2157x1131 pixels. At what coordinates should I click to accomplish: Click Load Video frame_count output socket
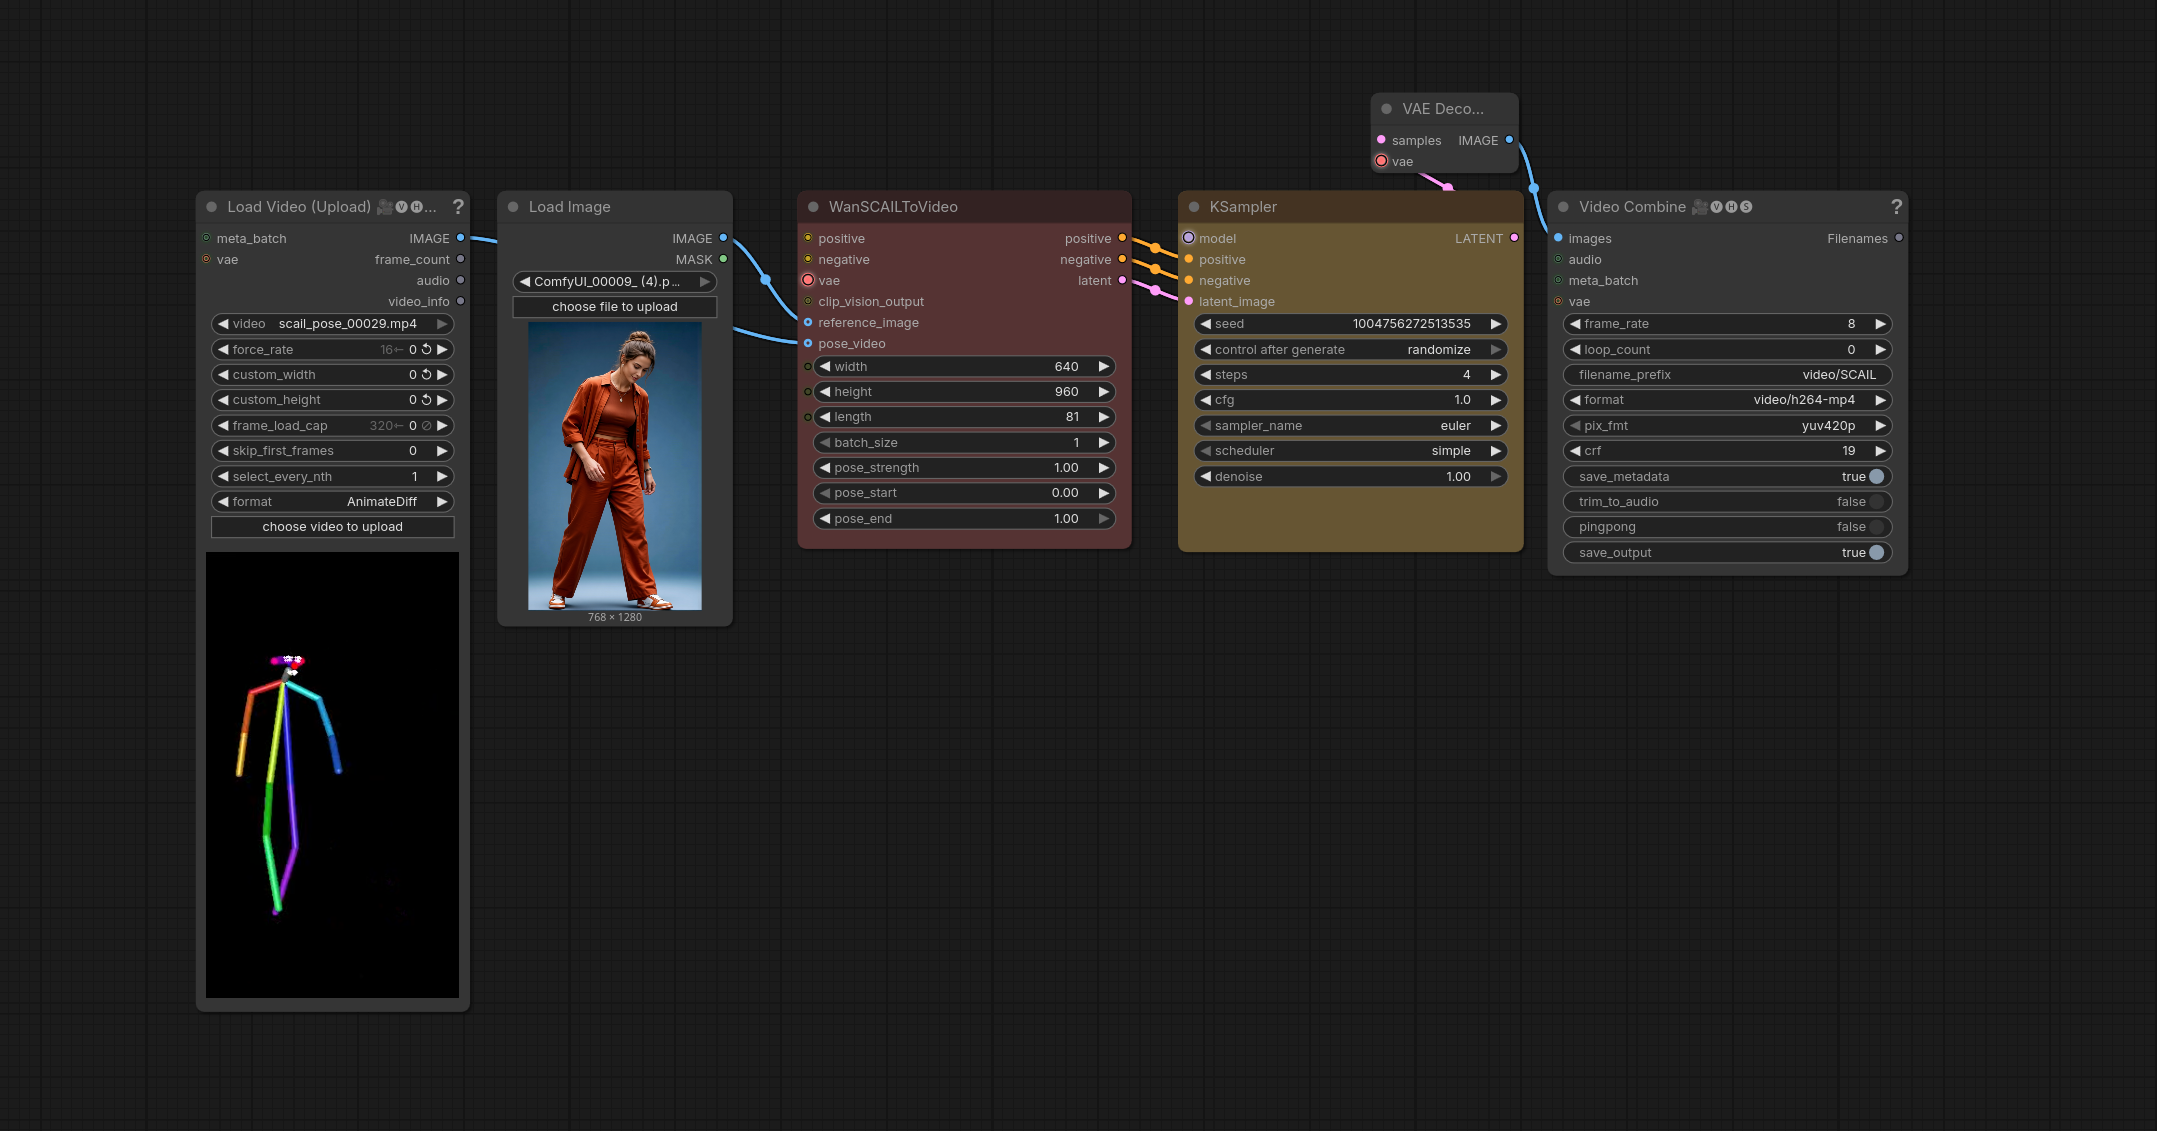point(460,259)
